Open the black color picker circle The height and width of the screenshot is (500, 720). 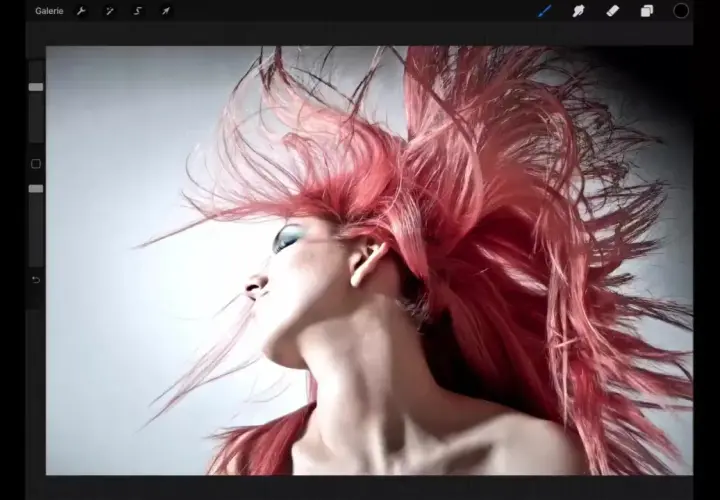tap(681, 11)
